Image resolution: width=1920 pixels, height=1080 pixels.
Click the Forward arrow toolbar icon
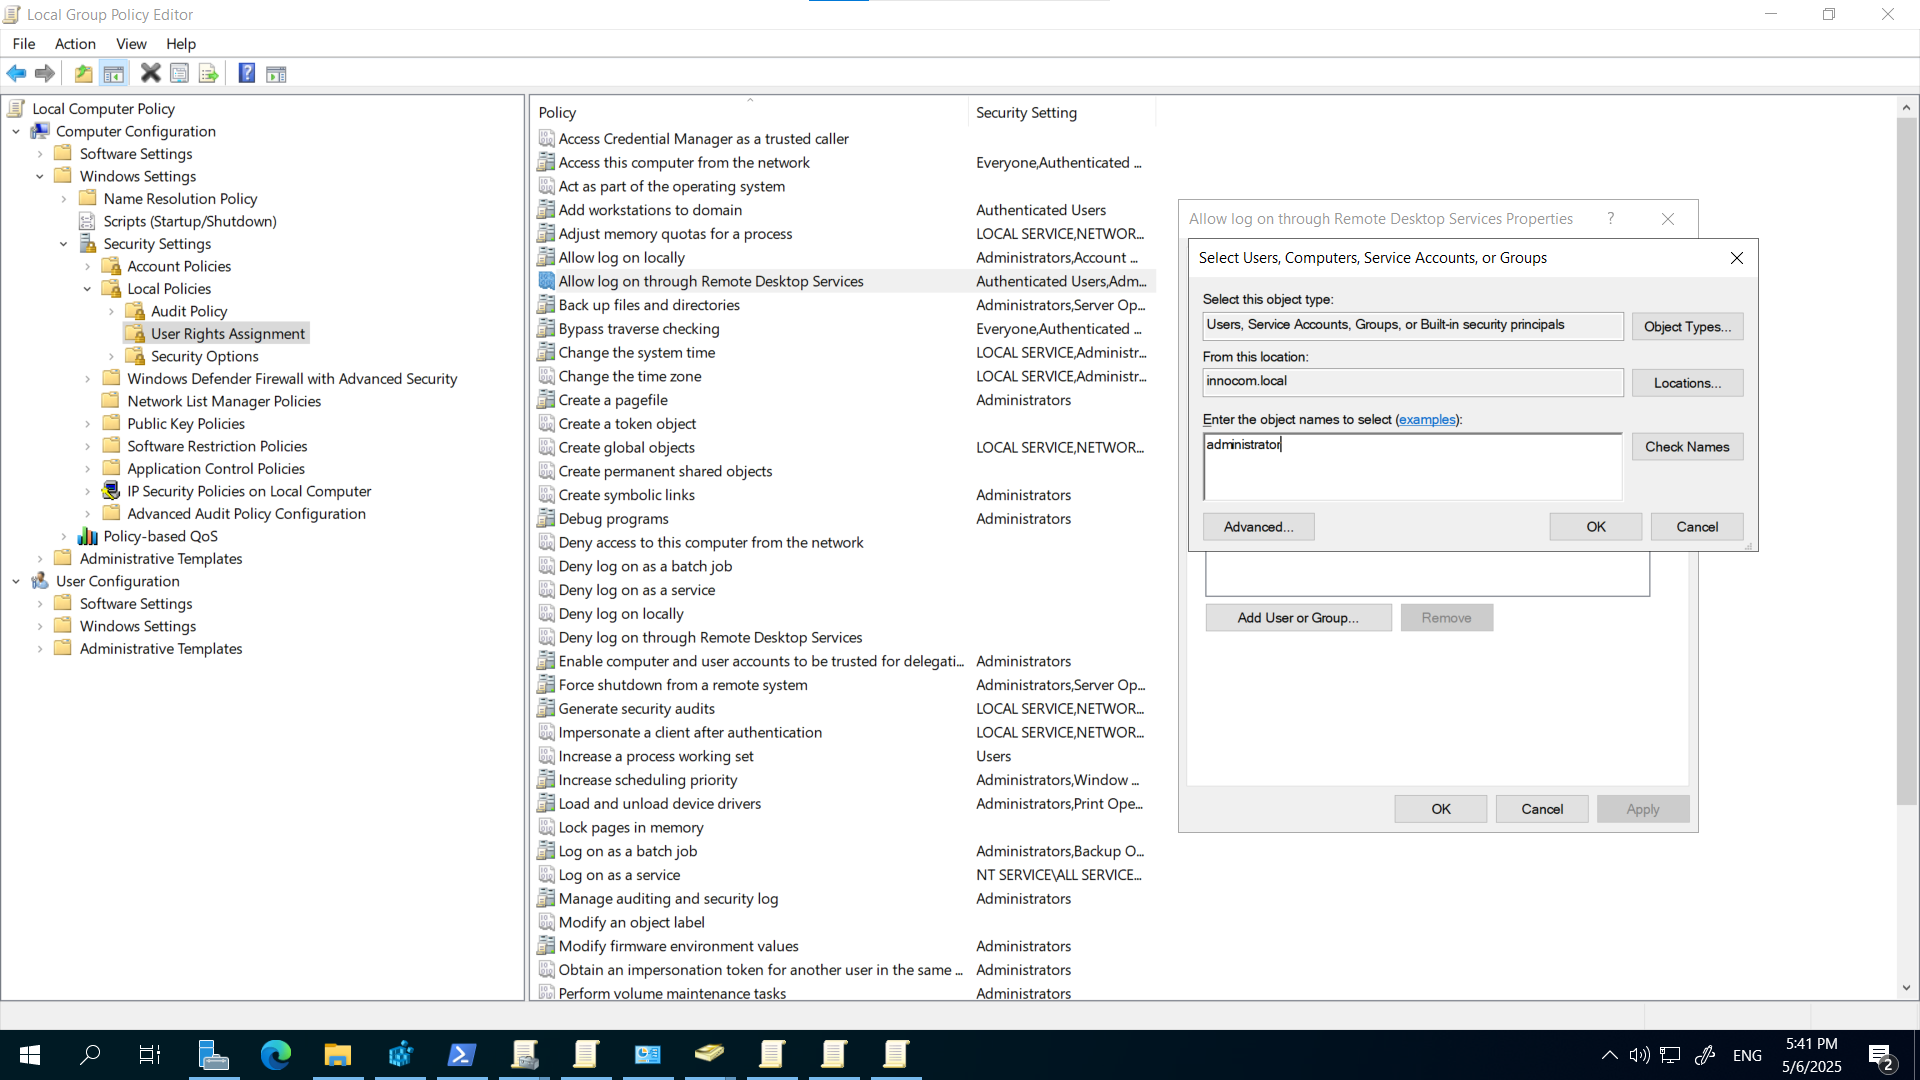(45, 73)
